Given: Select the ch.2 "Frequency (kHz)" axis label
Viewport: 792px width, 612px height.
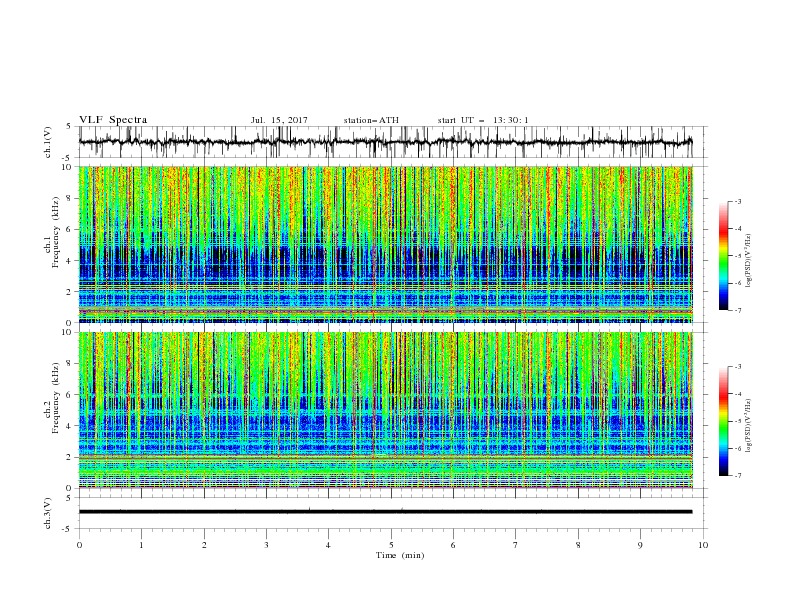Looking at the screenshot, I should coord(55,398).
